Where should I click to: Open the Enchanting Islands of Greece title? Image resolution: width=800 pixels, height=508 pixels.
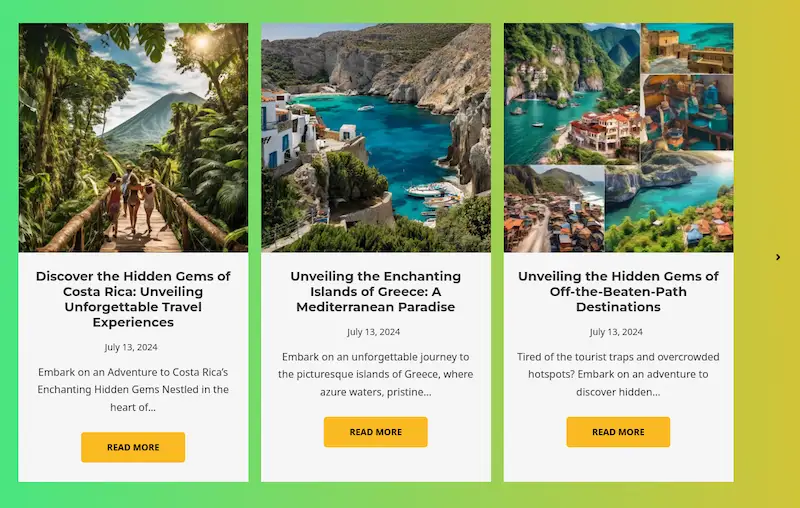pyautogui.click(x=376, y=291)
